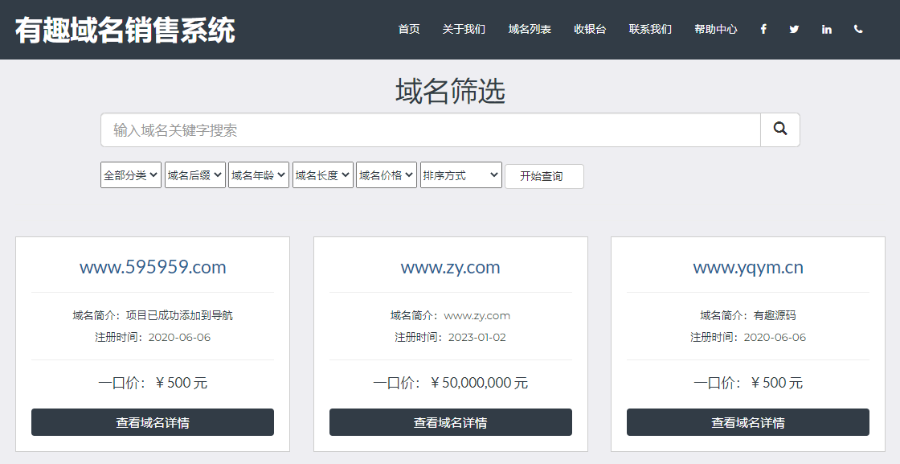Click the magnifier search icon button

point(780,130)
